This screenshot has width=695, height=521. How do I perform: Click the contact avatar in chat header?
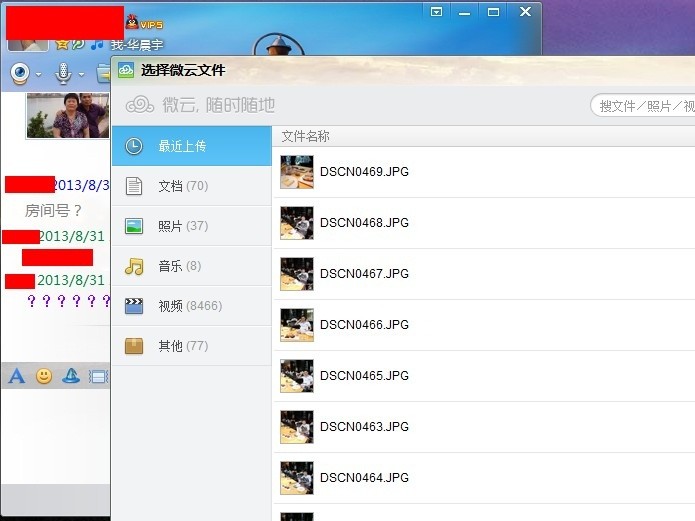click(x=28, y=45)
